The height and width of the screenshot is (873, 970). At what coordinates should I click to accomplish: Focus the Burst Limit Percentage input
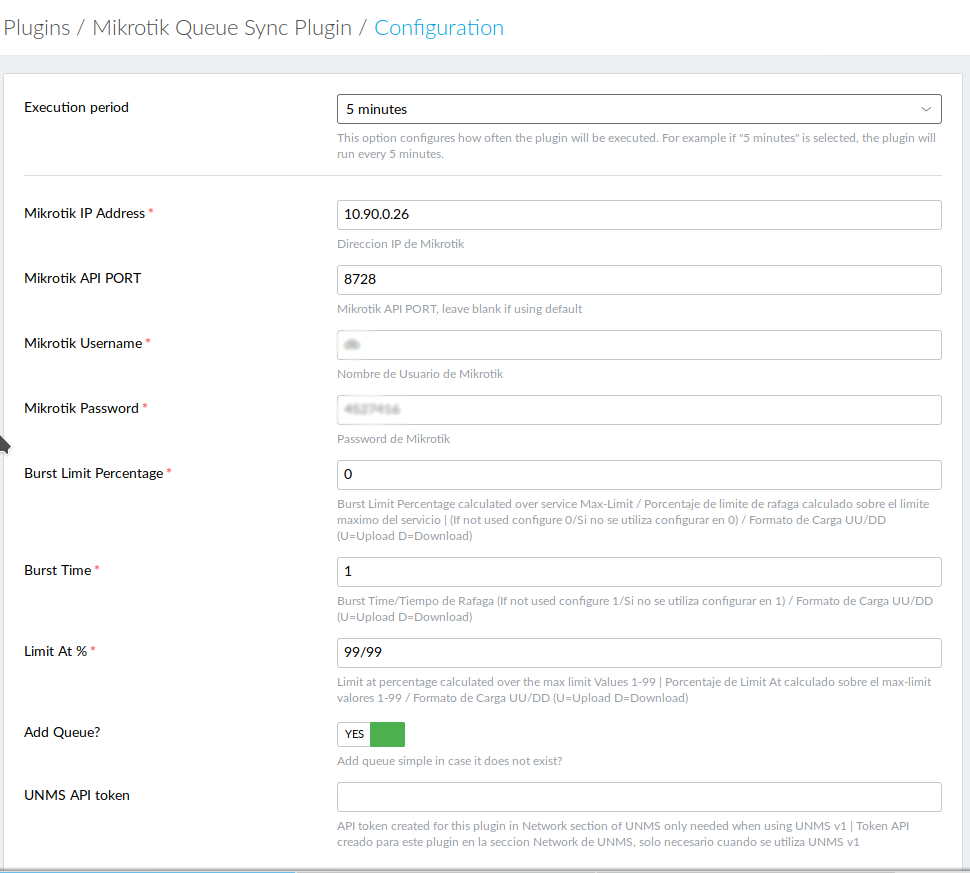[638, 474]
